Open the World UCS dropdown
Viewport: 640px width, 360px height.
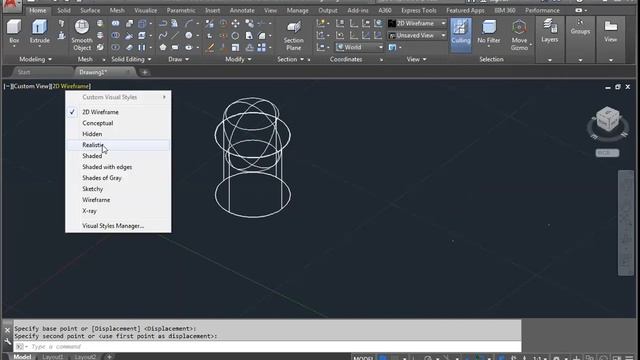click(x=360, y=47)
